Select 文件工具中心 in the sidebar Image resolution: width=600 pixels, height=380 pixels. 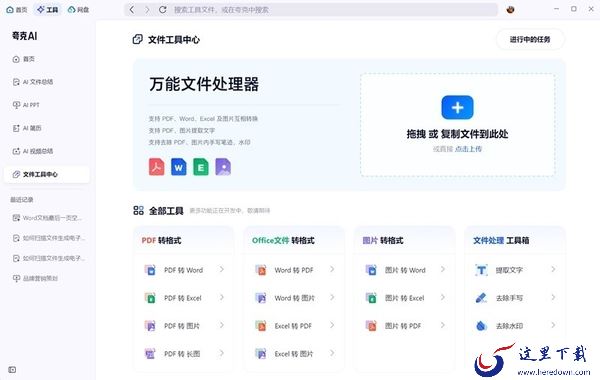point(47,175)
